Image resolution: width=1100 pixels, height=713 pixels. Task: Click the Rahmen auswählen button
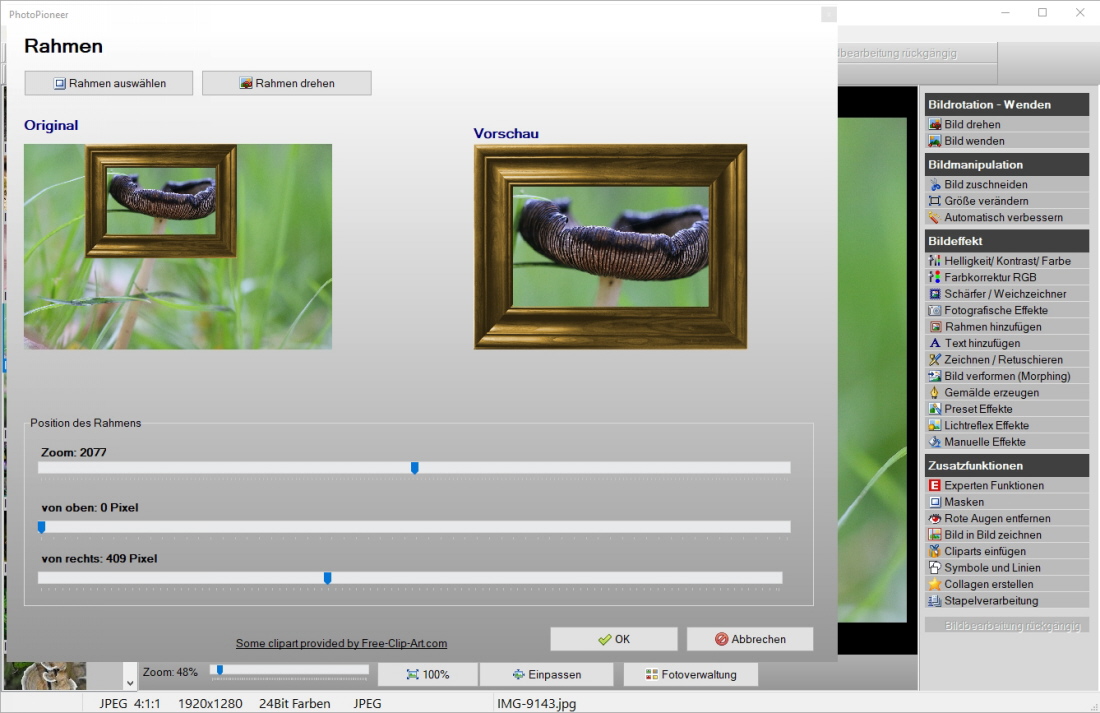(x=109, y=83)
